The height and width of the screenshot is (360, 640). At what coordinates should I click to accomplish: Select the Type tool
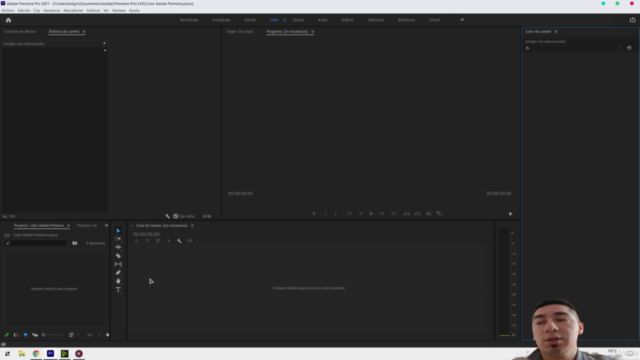click(118, 290)
